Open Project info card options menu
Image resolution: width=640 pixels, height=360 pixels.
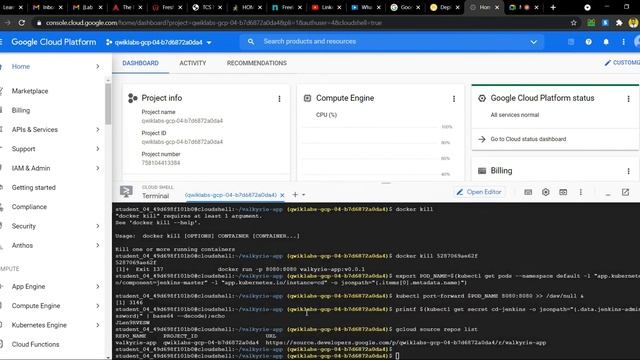click(279, 98)
